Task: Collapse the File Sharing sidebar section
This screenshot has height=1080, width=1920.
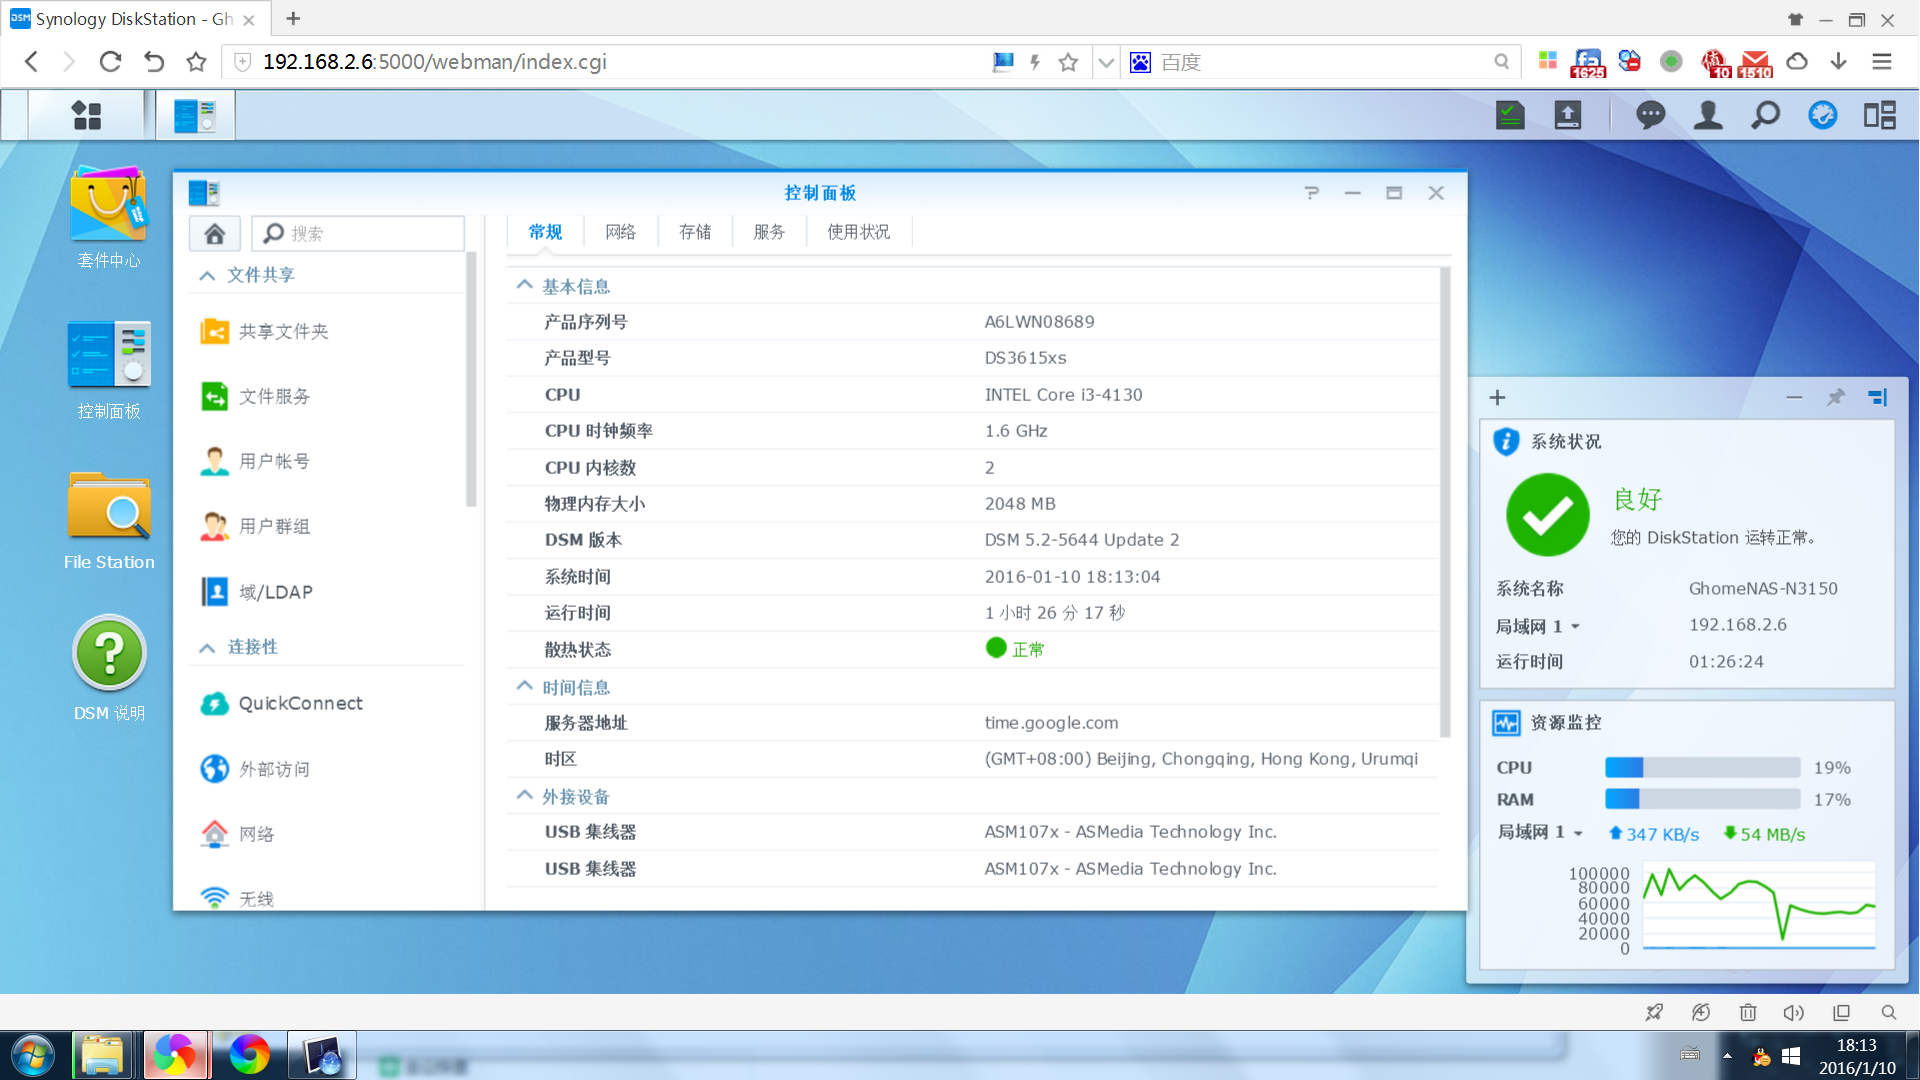Action: click(x=207, y=275)
